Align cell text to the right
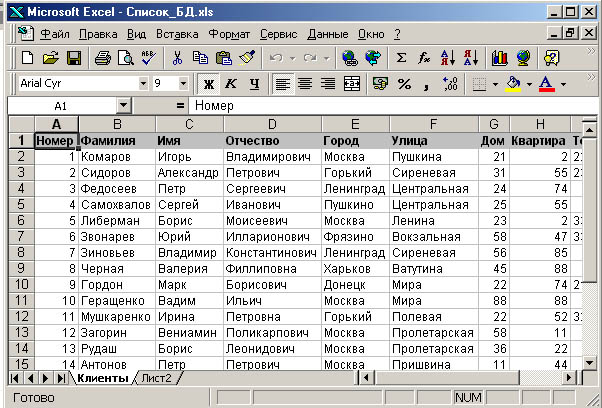Image resolution: width=602 pixels, height=408 pixels. point(328,83)
